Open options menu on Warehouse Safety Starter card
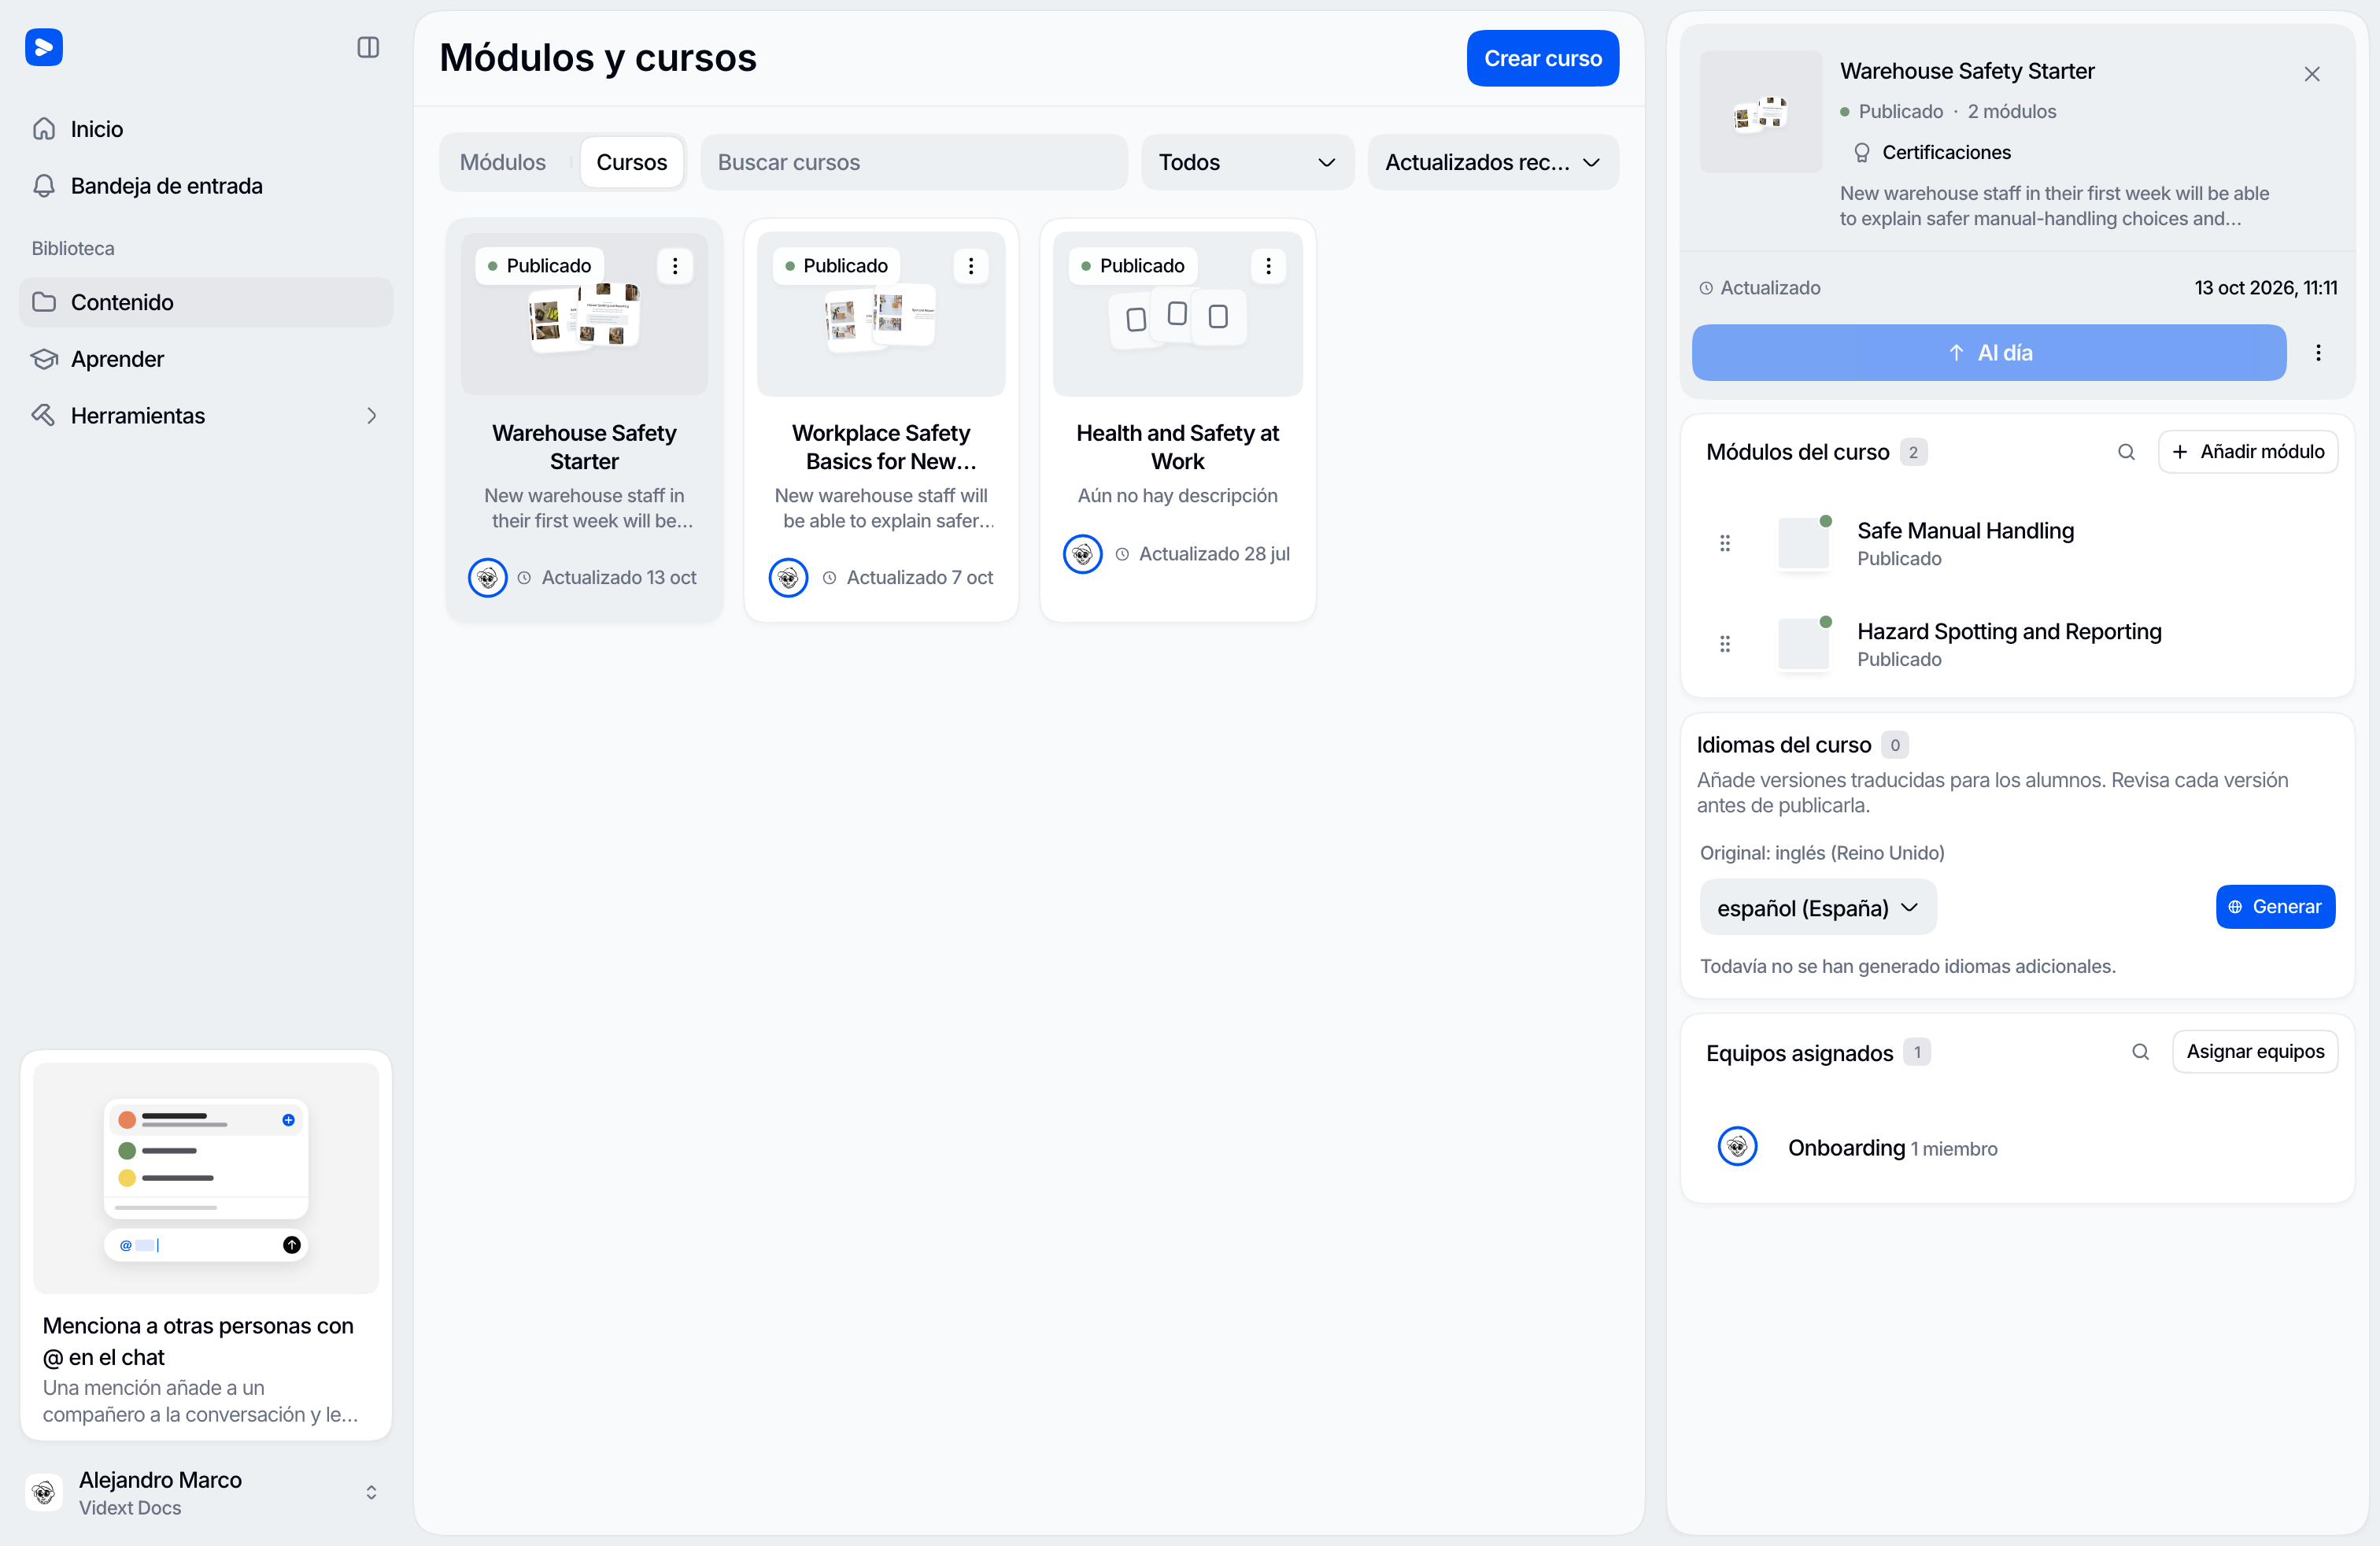This screenshot has height=1546, width=2380. 675,266
